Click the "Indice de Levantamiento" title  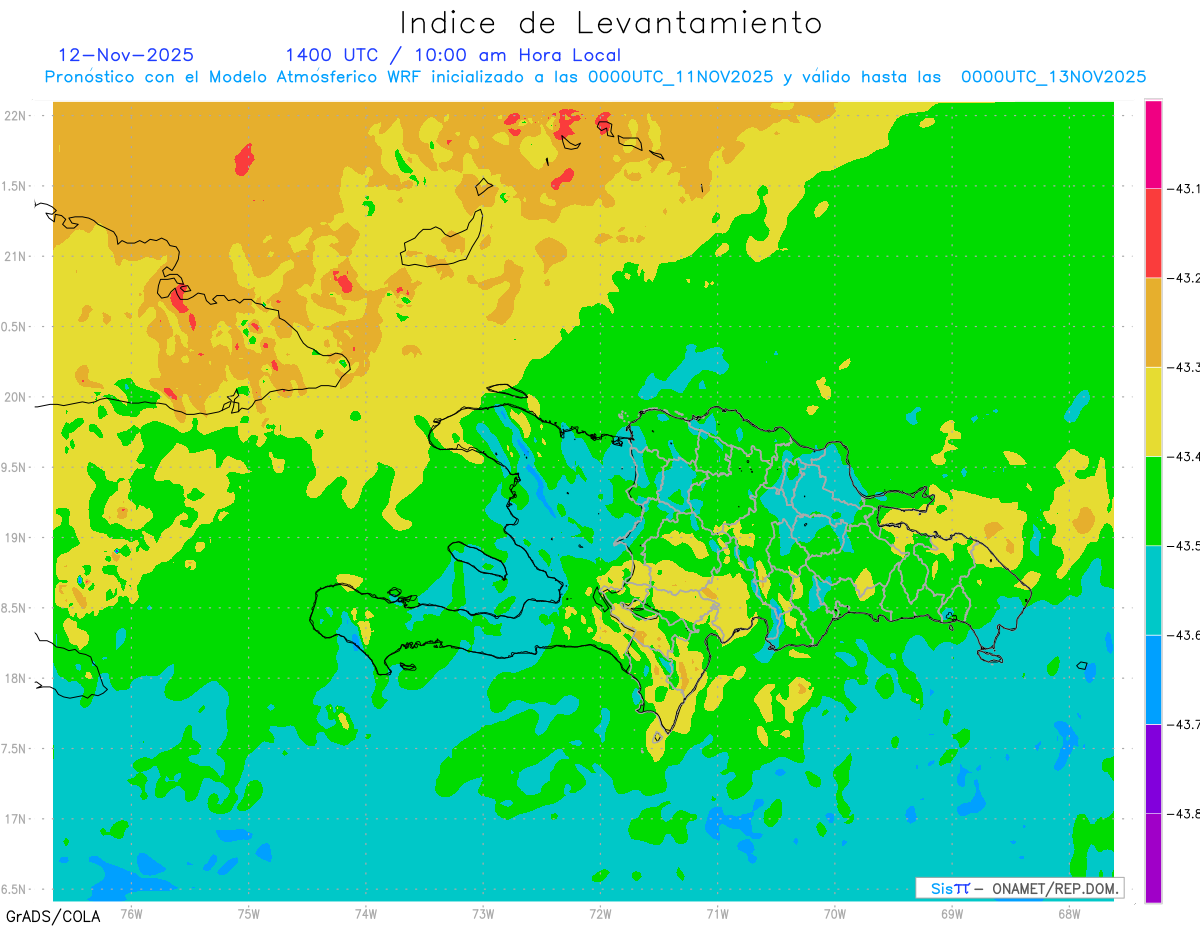coord(611,23)
